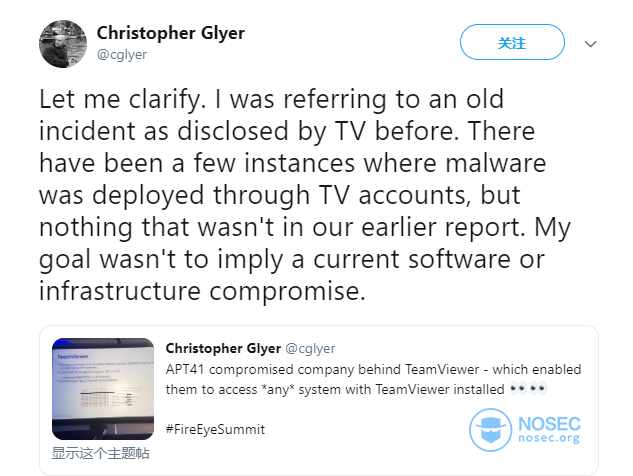This screenshot has height=476, width=633.
Task: Click the NOSEC masked-hat logo icon
Action: click(490, 430)
